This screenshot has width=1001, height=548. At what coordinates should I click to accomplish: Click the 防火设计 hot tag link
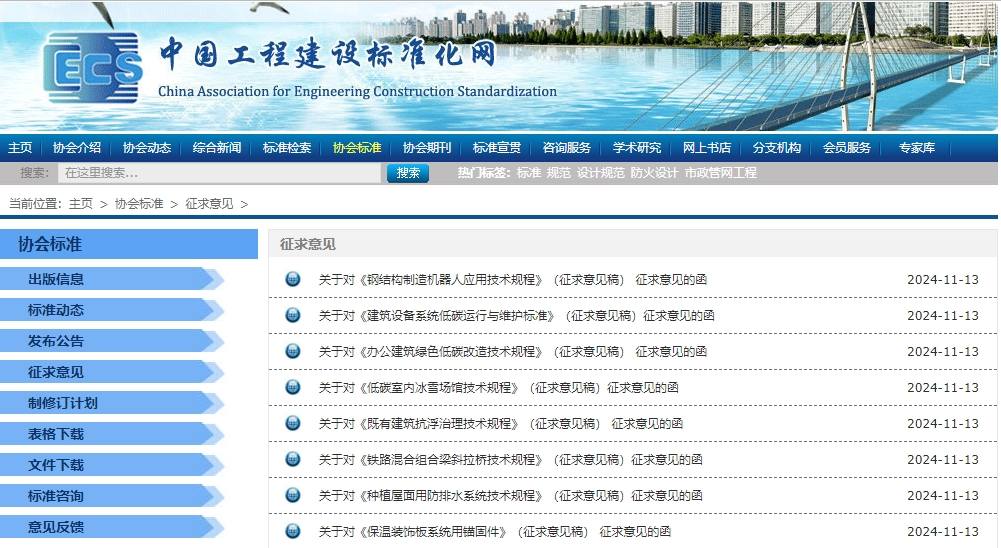654,173
